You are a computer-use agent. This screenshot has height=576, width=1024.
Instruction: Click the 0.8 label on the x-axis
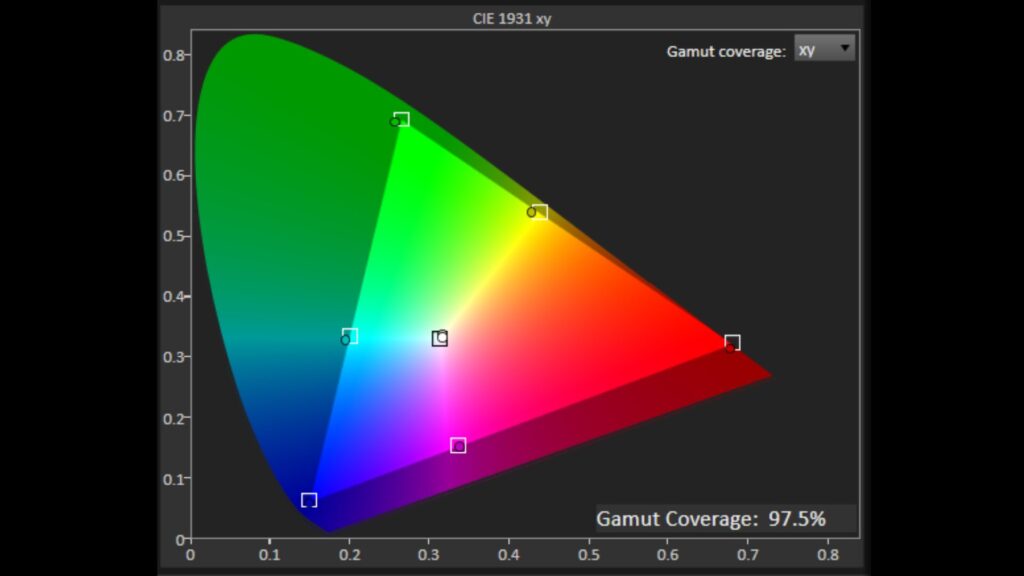(x=827, y=553)
